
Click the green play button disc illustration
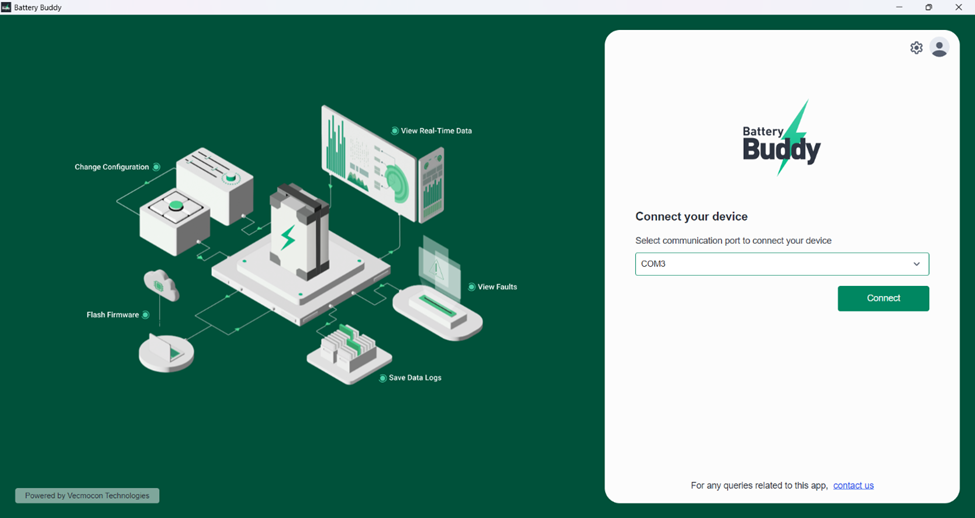tap(167, 353)
